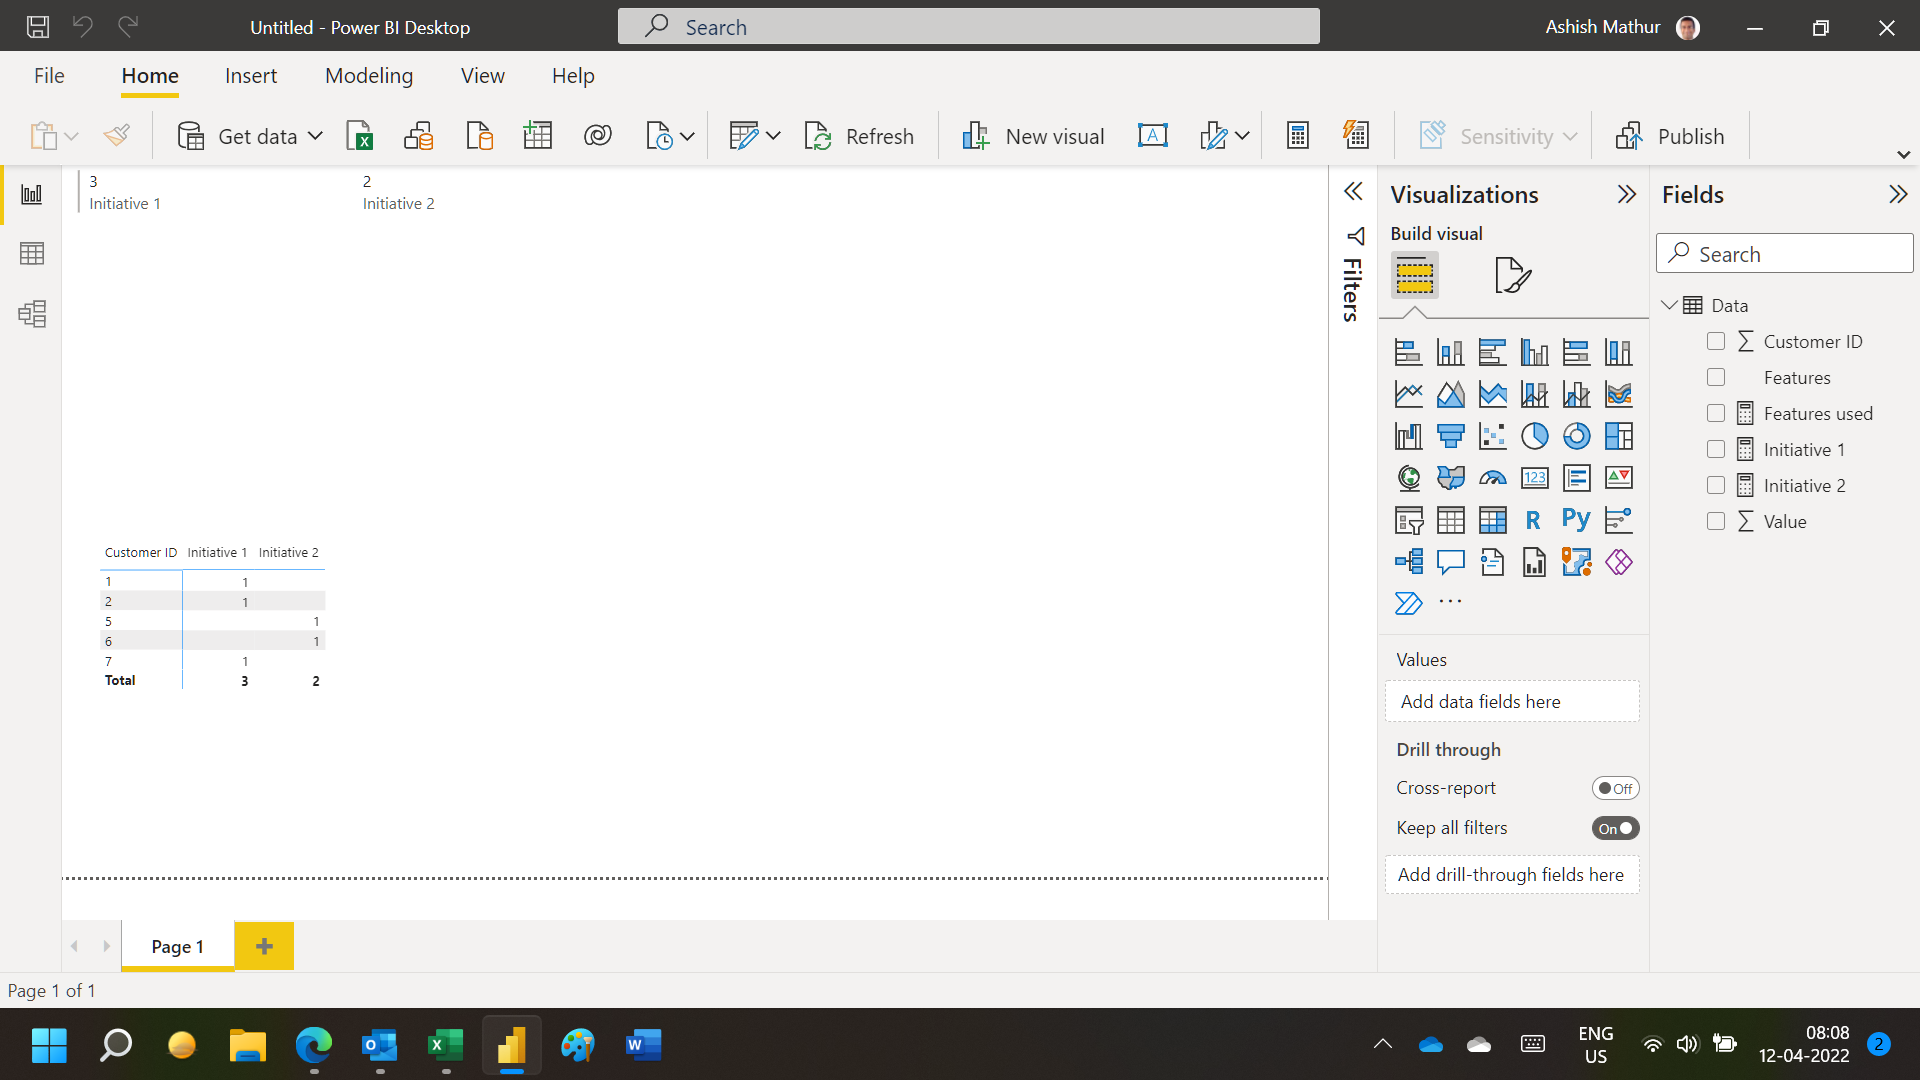Turn on the Cross-report toggle
1920x1080 pixels.
1615,788
